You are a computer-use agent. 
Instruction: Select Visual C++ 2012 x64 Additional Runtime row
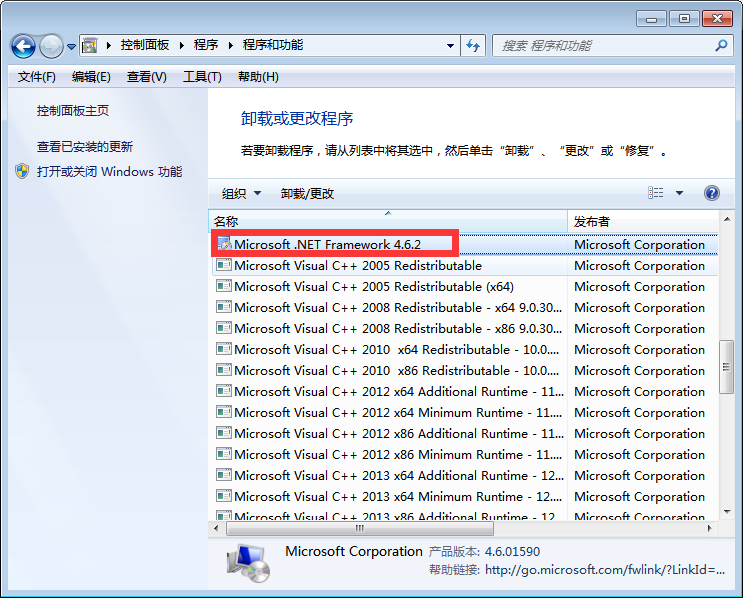(x=464, y=391)
